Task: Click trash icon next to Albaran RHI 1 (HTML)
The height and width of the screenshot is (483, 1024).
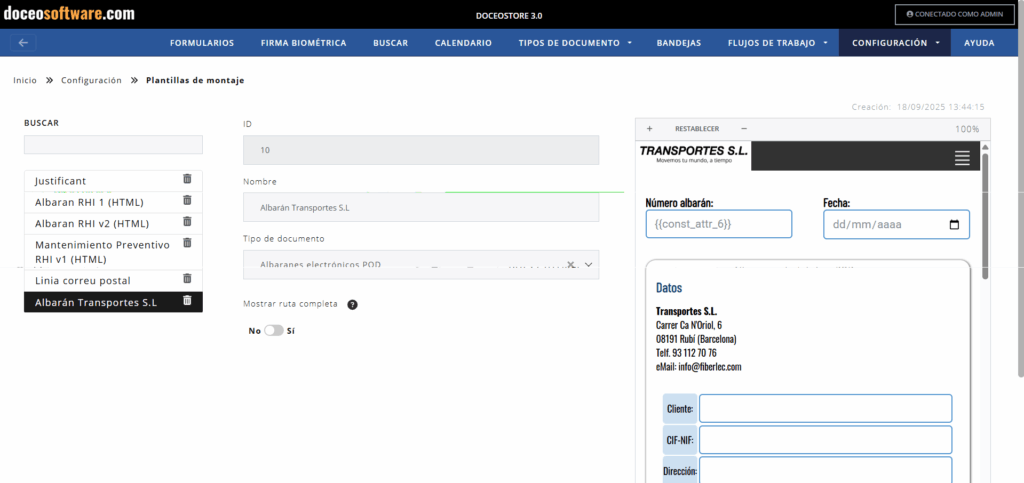Action: pos(187,200)
